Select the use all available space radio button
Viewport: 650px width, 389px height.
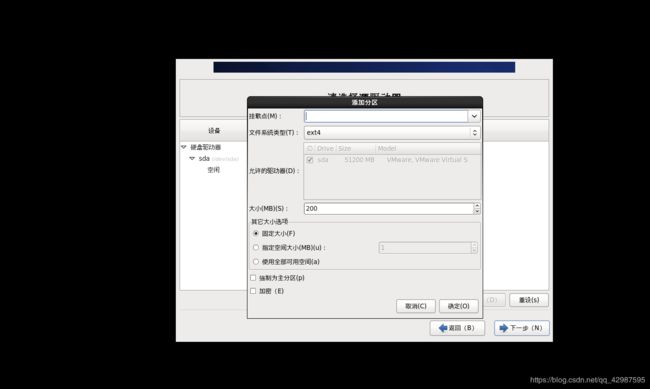click(256, 262)
